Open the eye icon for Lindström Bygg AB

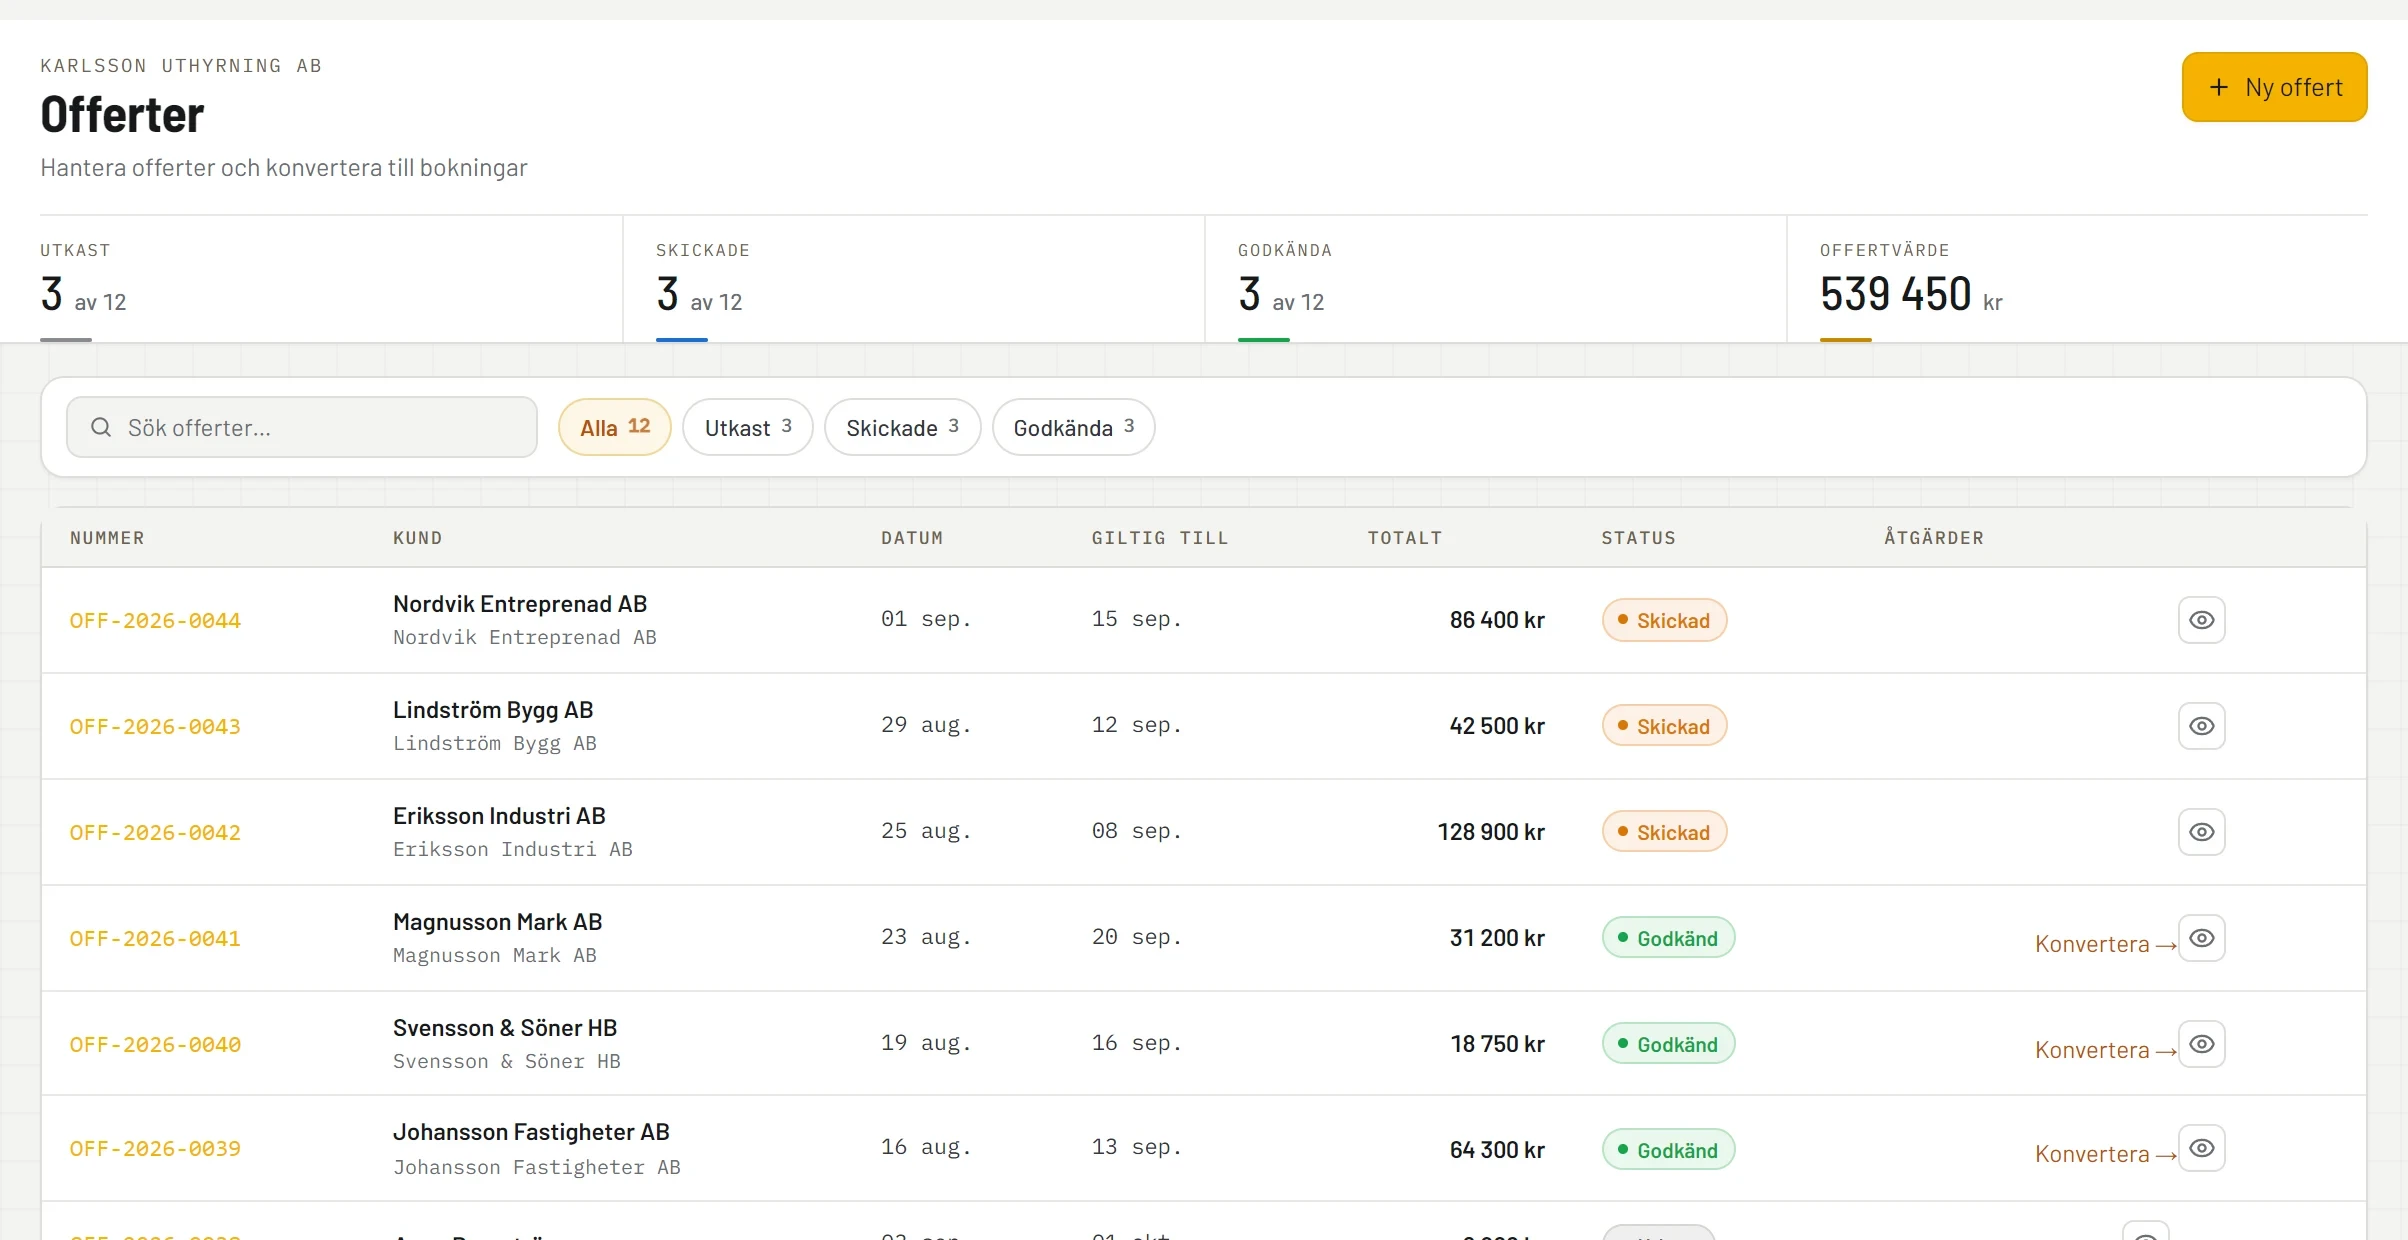pos(2201,726)
